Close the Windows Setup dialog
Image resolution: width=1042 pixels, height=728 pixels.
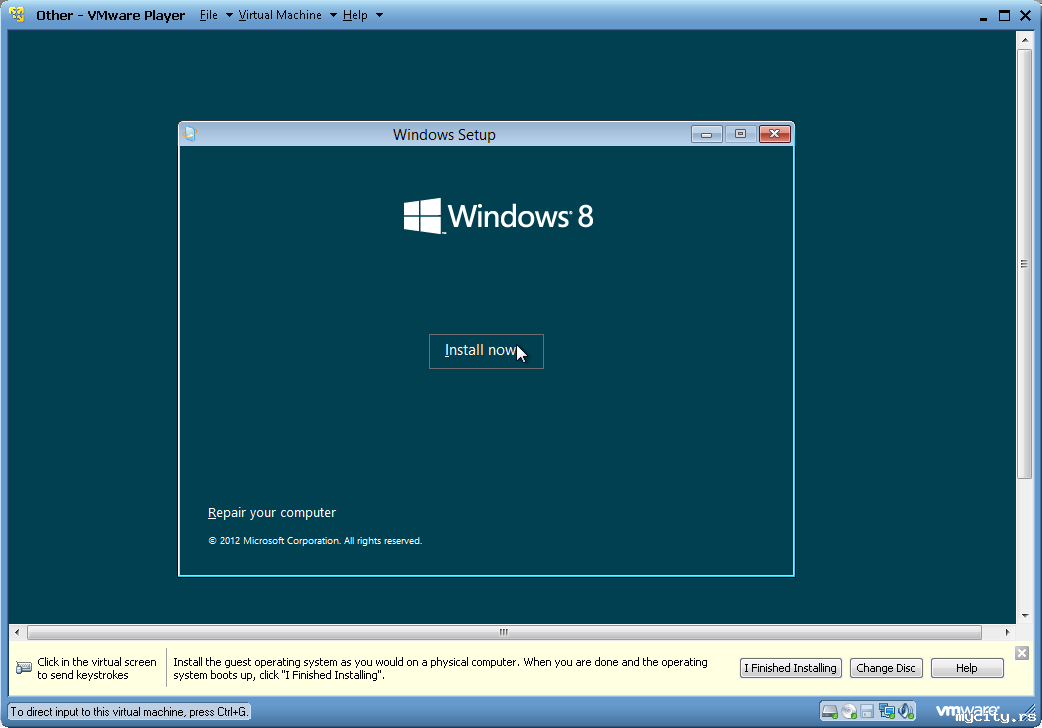(x=775, y=134)
